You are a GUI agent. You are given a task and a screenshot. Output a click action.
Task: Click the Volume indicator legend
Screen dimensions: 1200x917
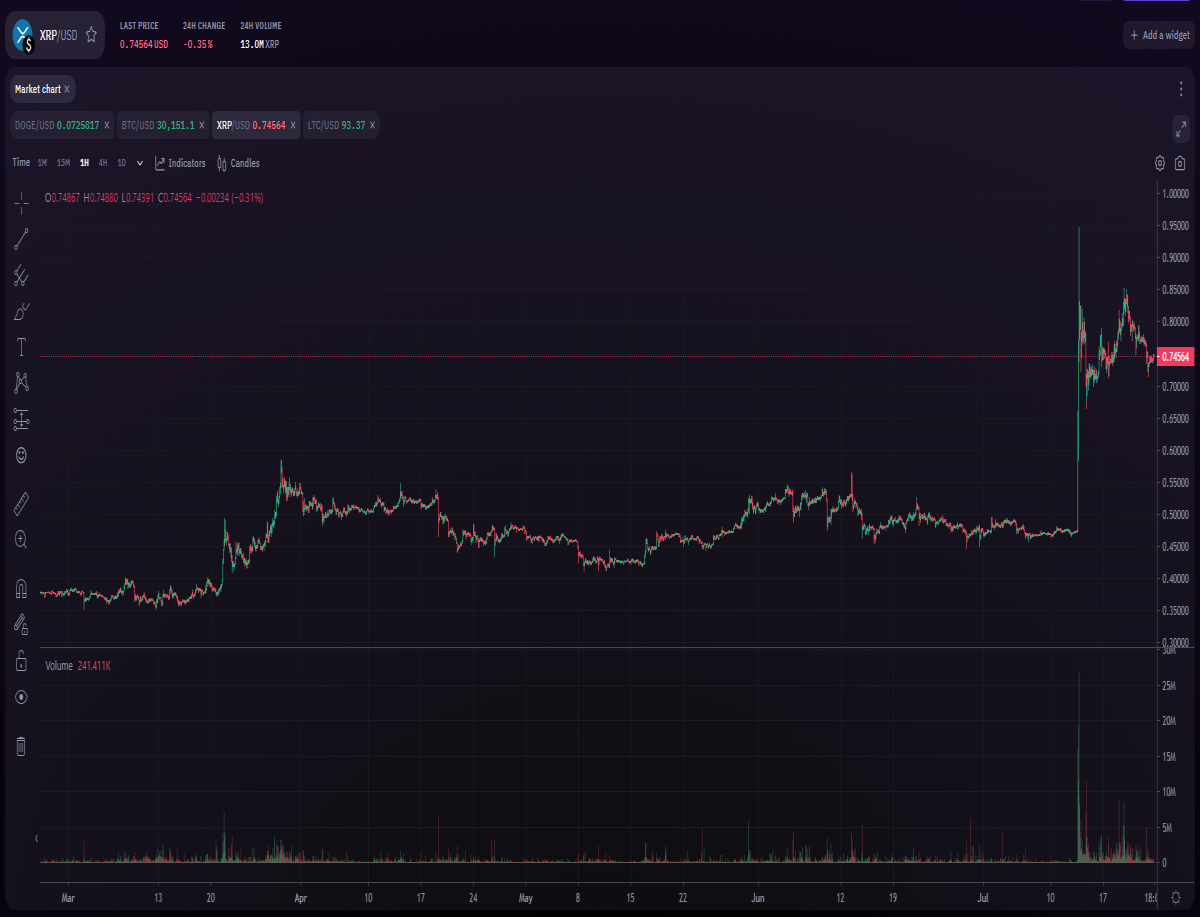pos(78,665)
